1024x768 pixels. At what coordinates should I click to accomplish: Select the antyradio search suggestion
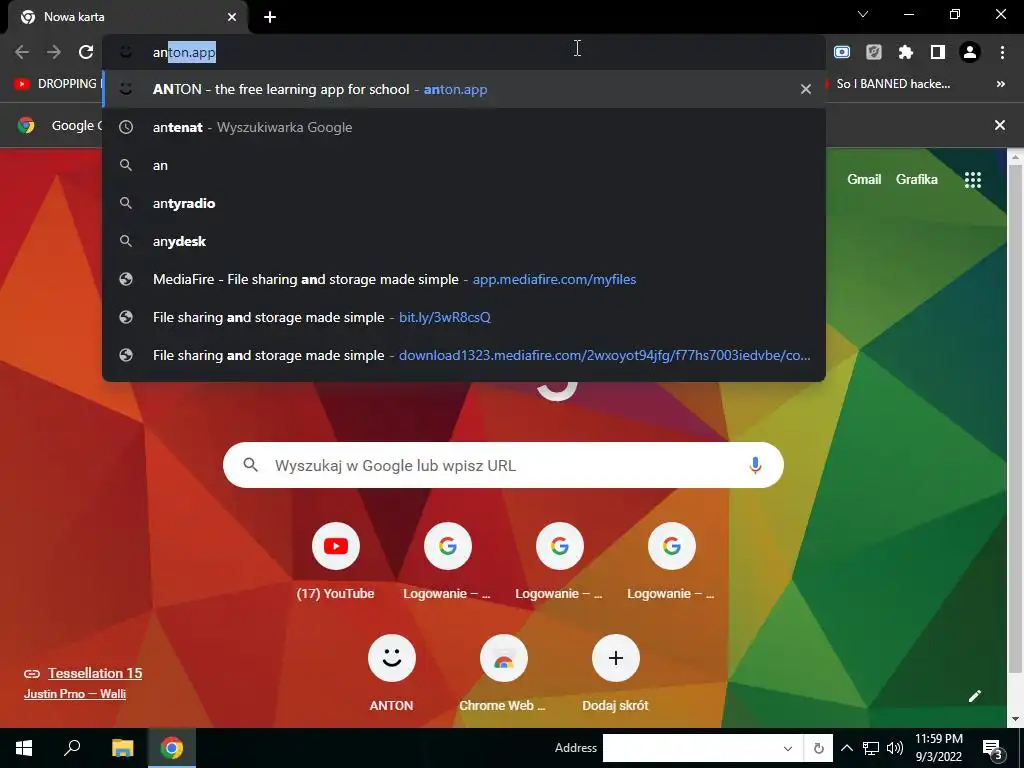[464, 203]
